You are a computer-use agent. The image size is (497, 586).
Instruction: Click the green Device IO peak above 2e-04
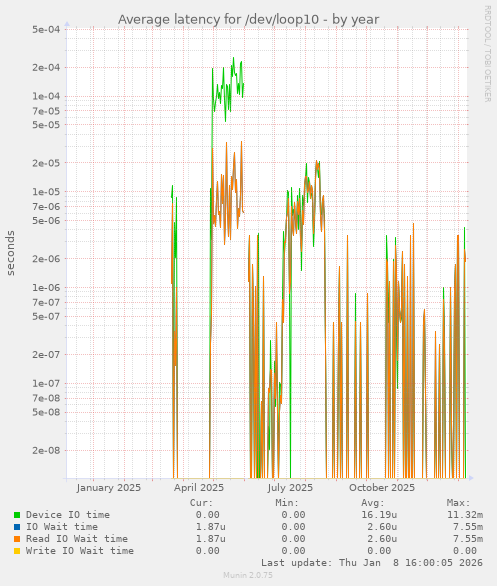234,59
